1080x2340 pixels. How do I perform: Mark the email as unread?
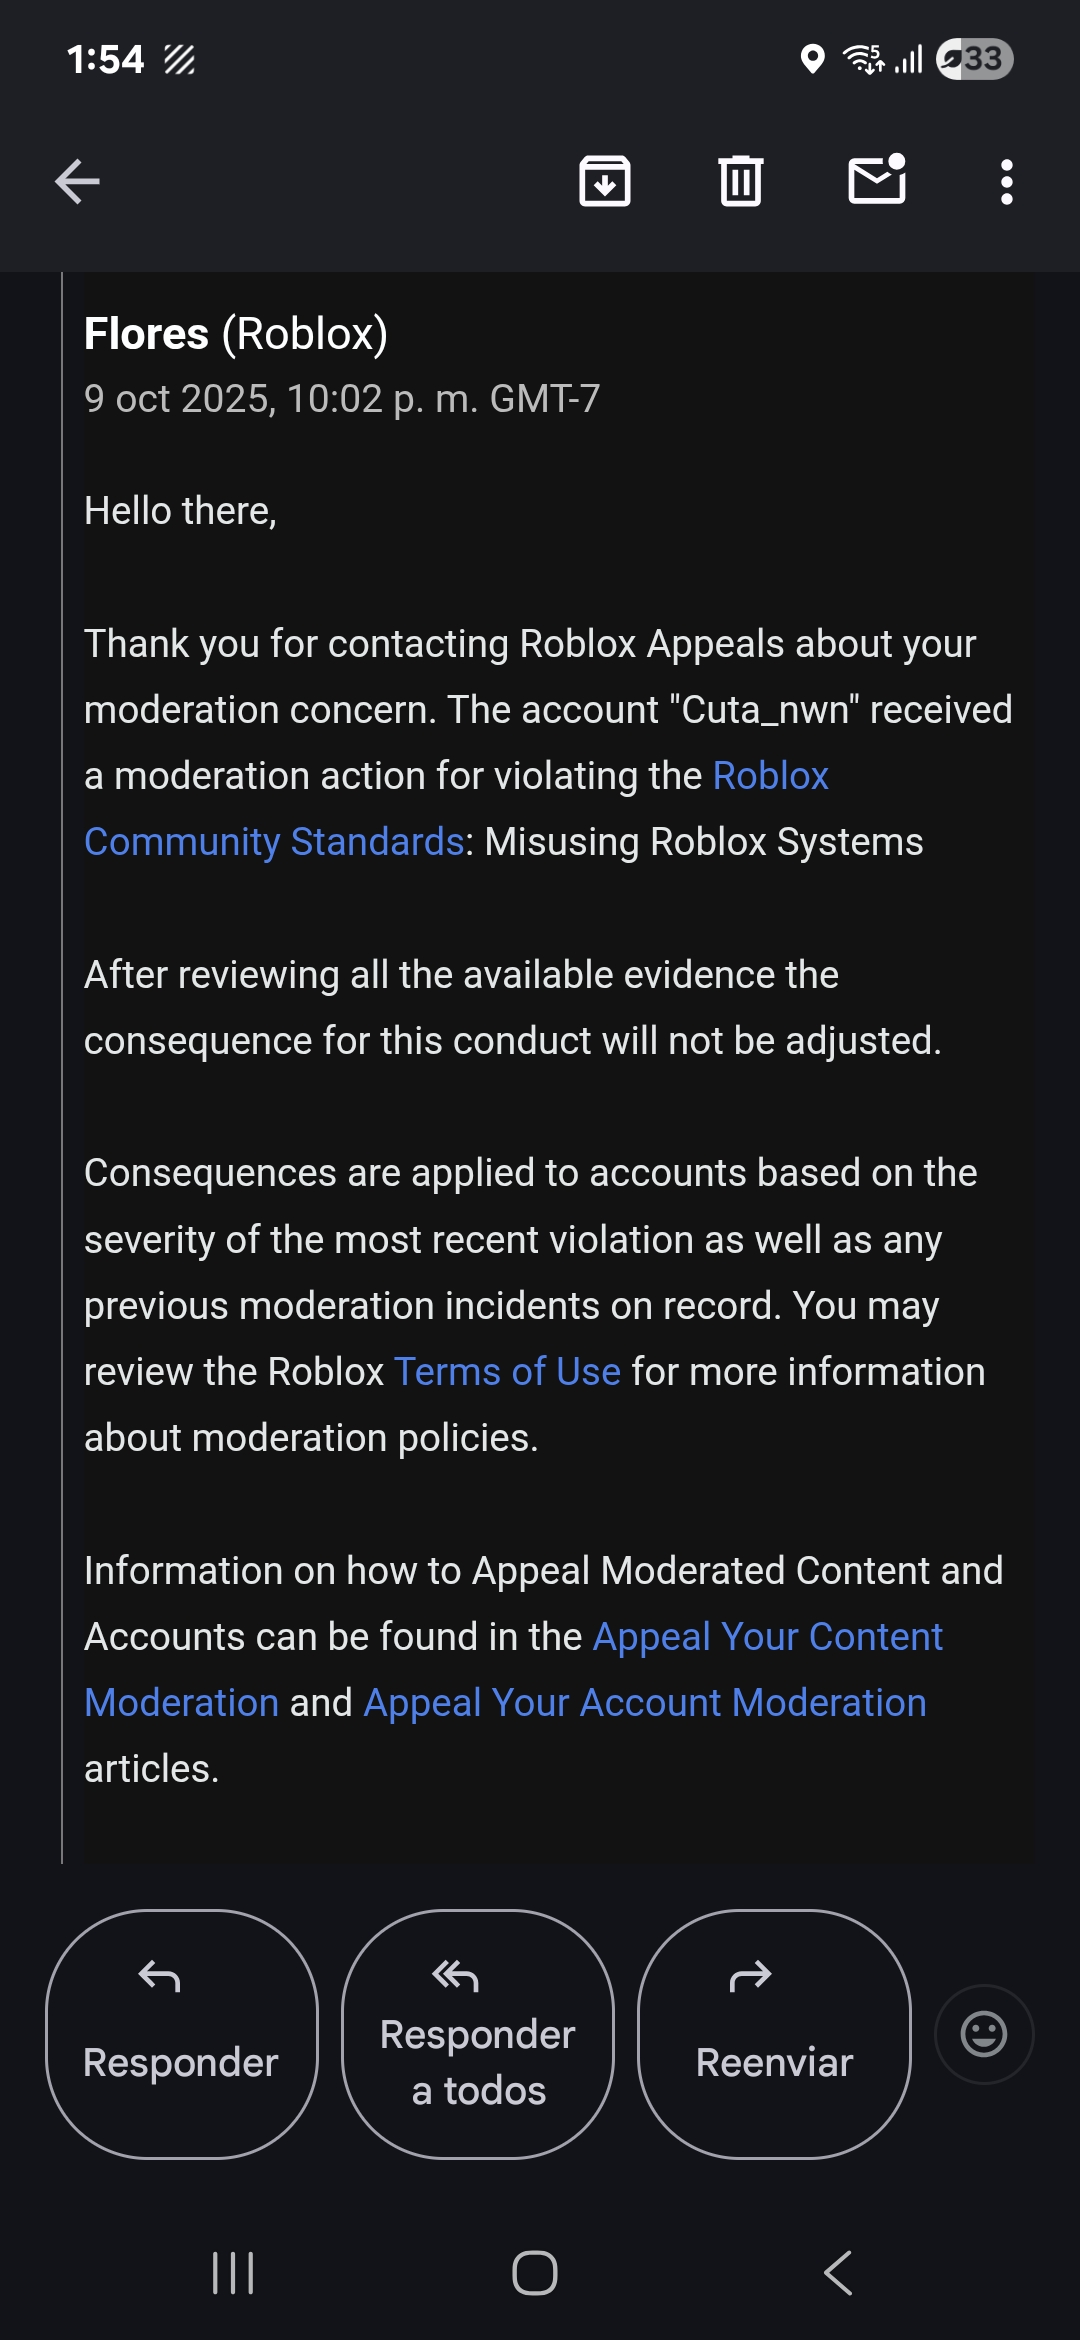(x=875, y=181)
